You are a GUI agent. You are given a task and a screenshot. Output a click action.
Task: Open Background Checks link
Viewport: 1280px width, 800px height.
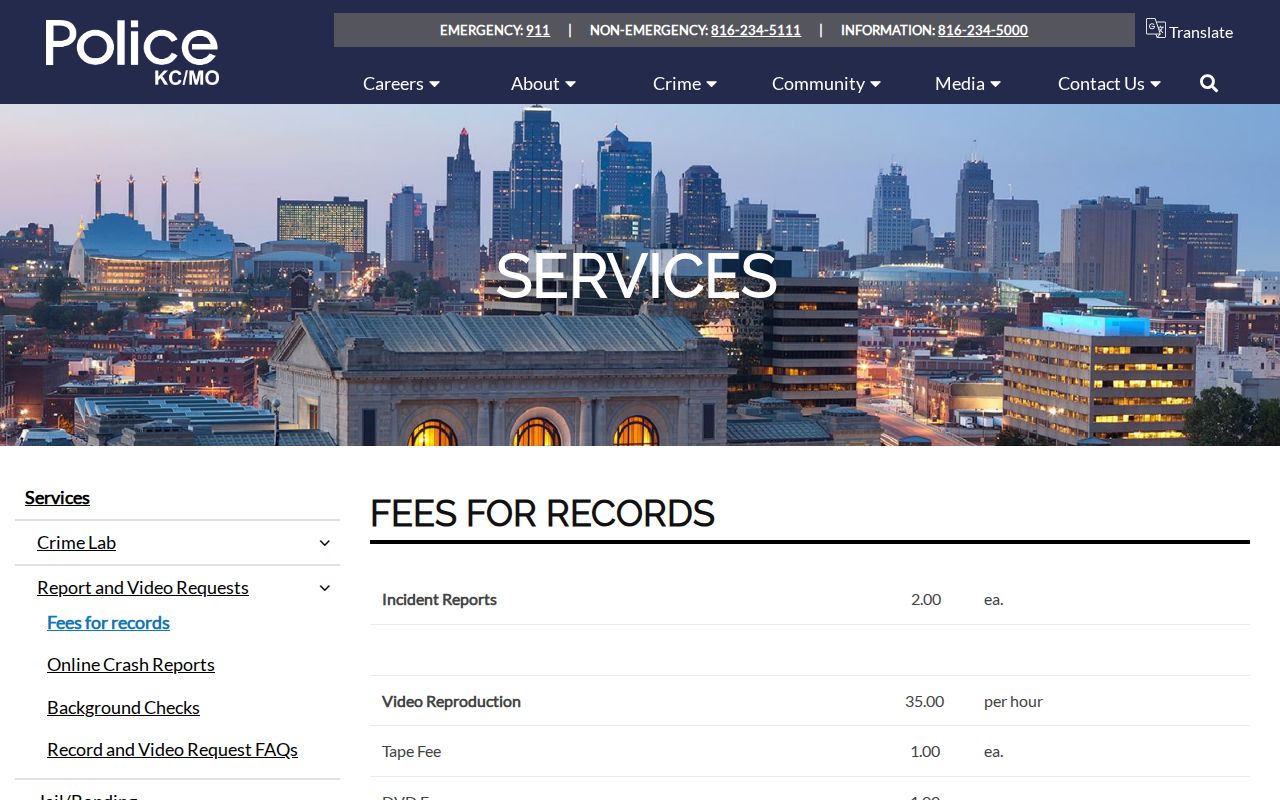123,708
